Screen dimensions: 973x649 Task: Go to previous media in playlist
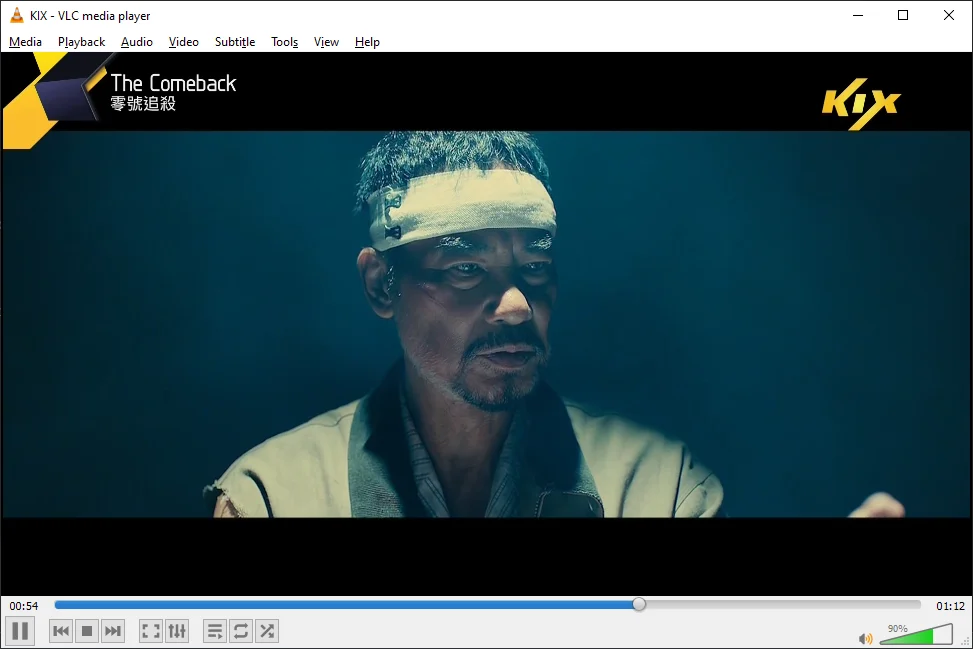61,631
